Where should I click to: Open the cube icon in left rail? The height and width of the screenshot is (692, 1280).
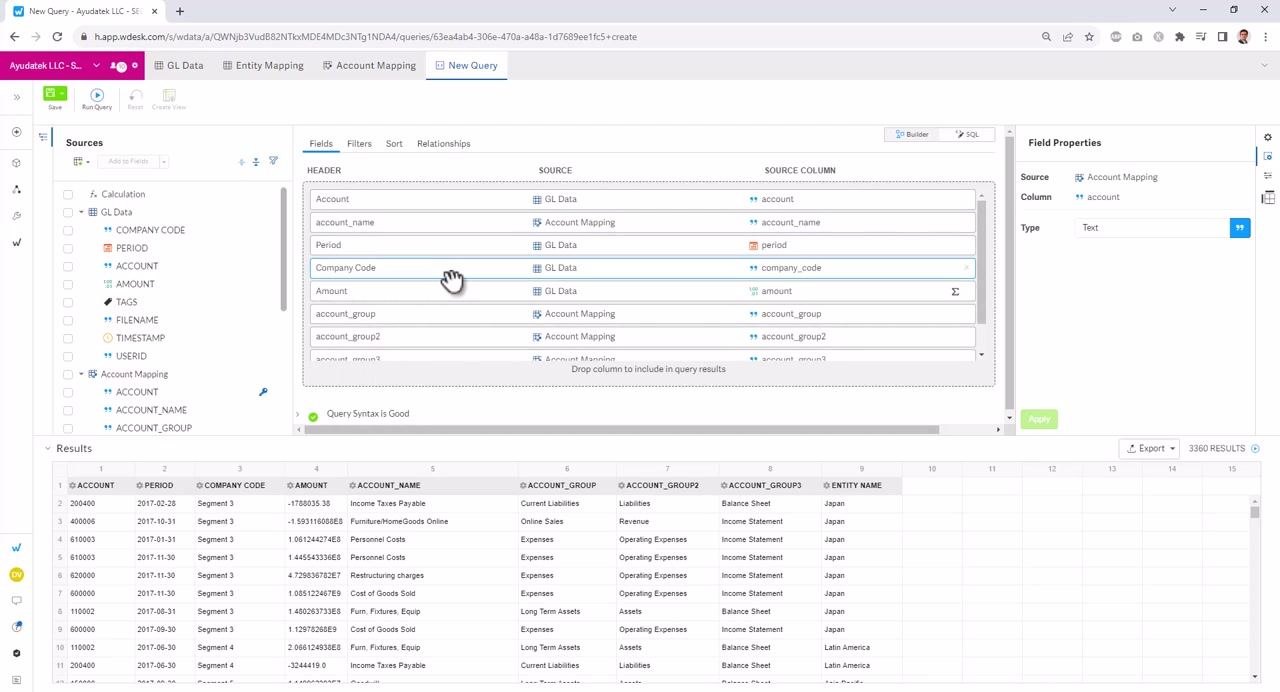[x=16, y=162]
